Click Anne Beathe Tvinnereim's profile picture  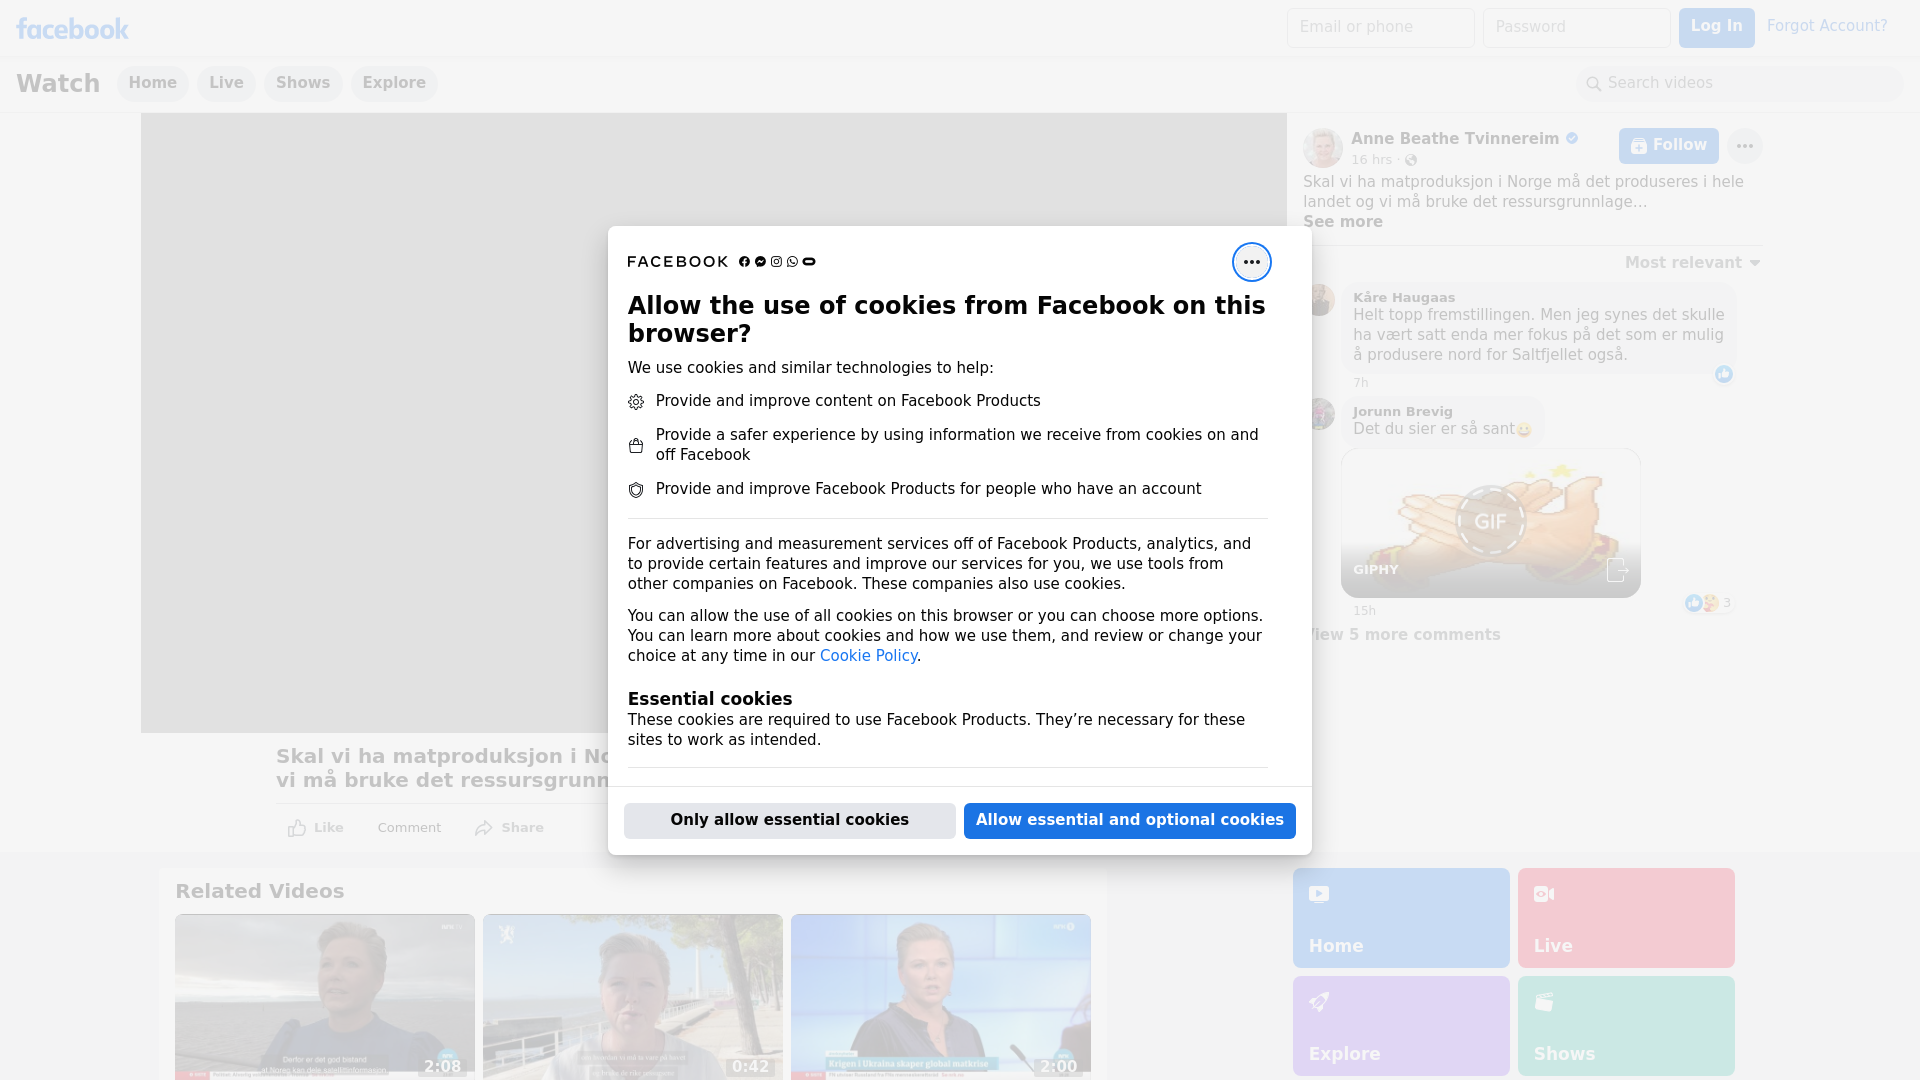(1322, 148)
